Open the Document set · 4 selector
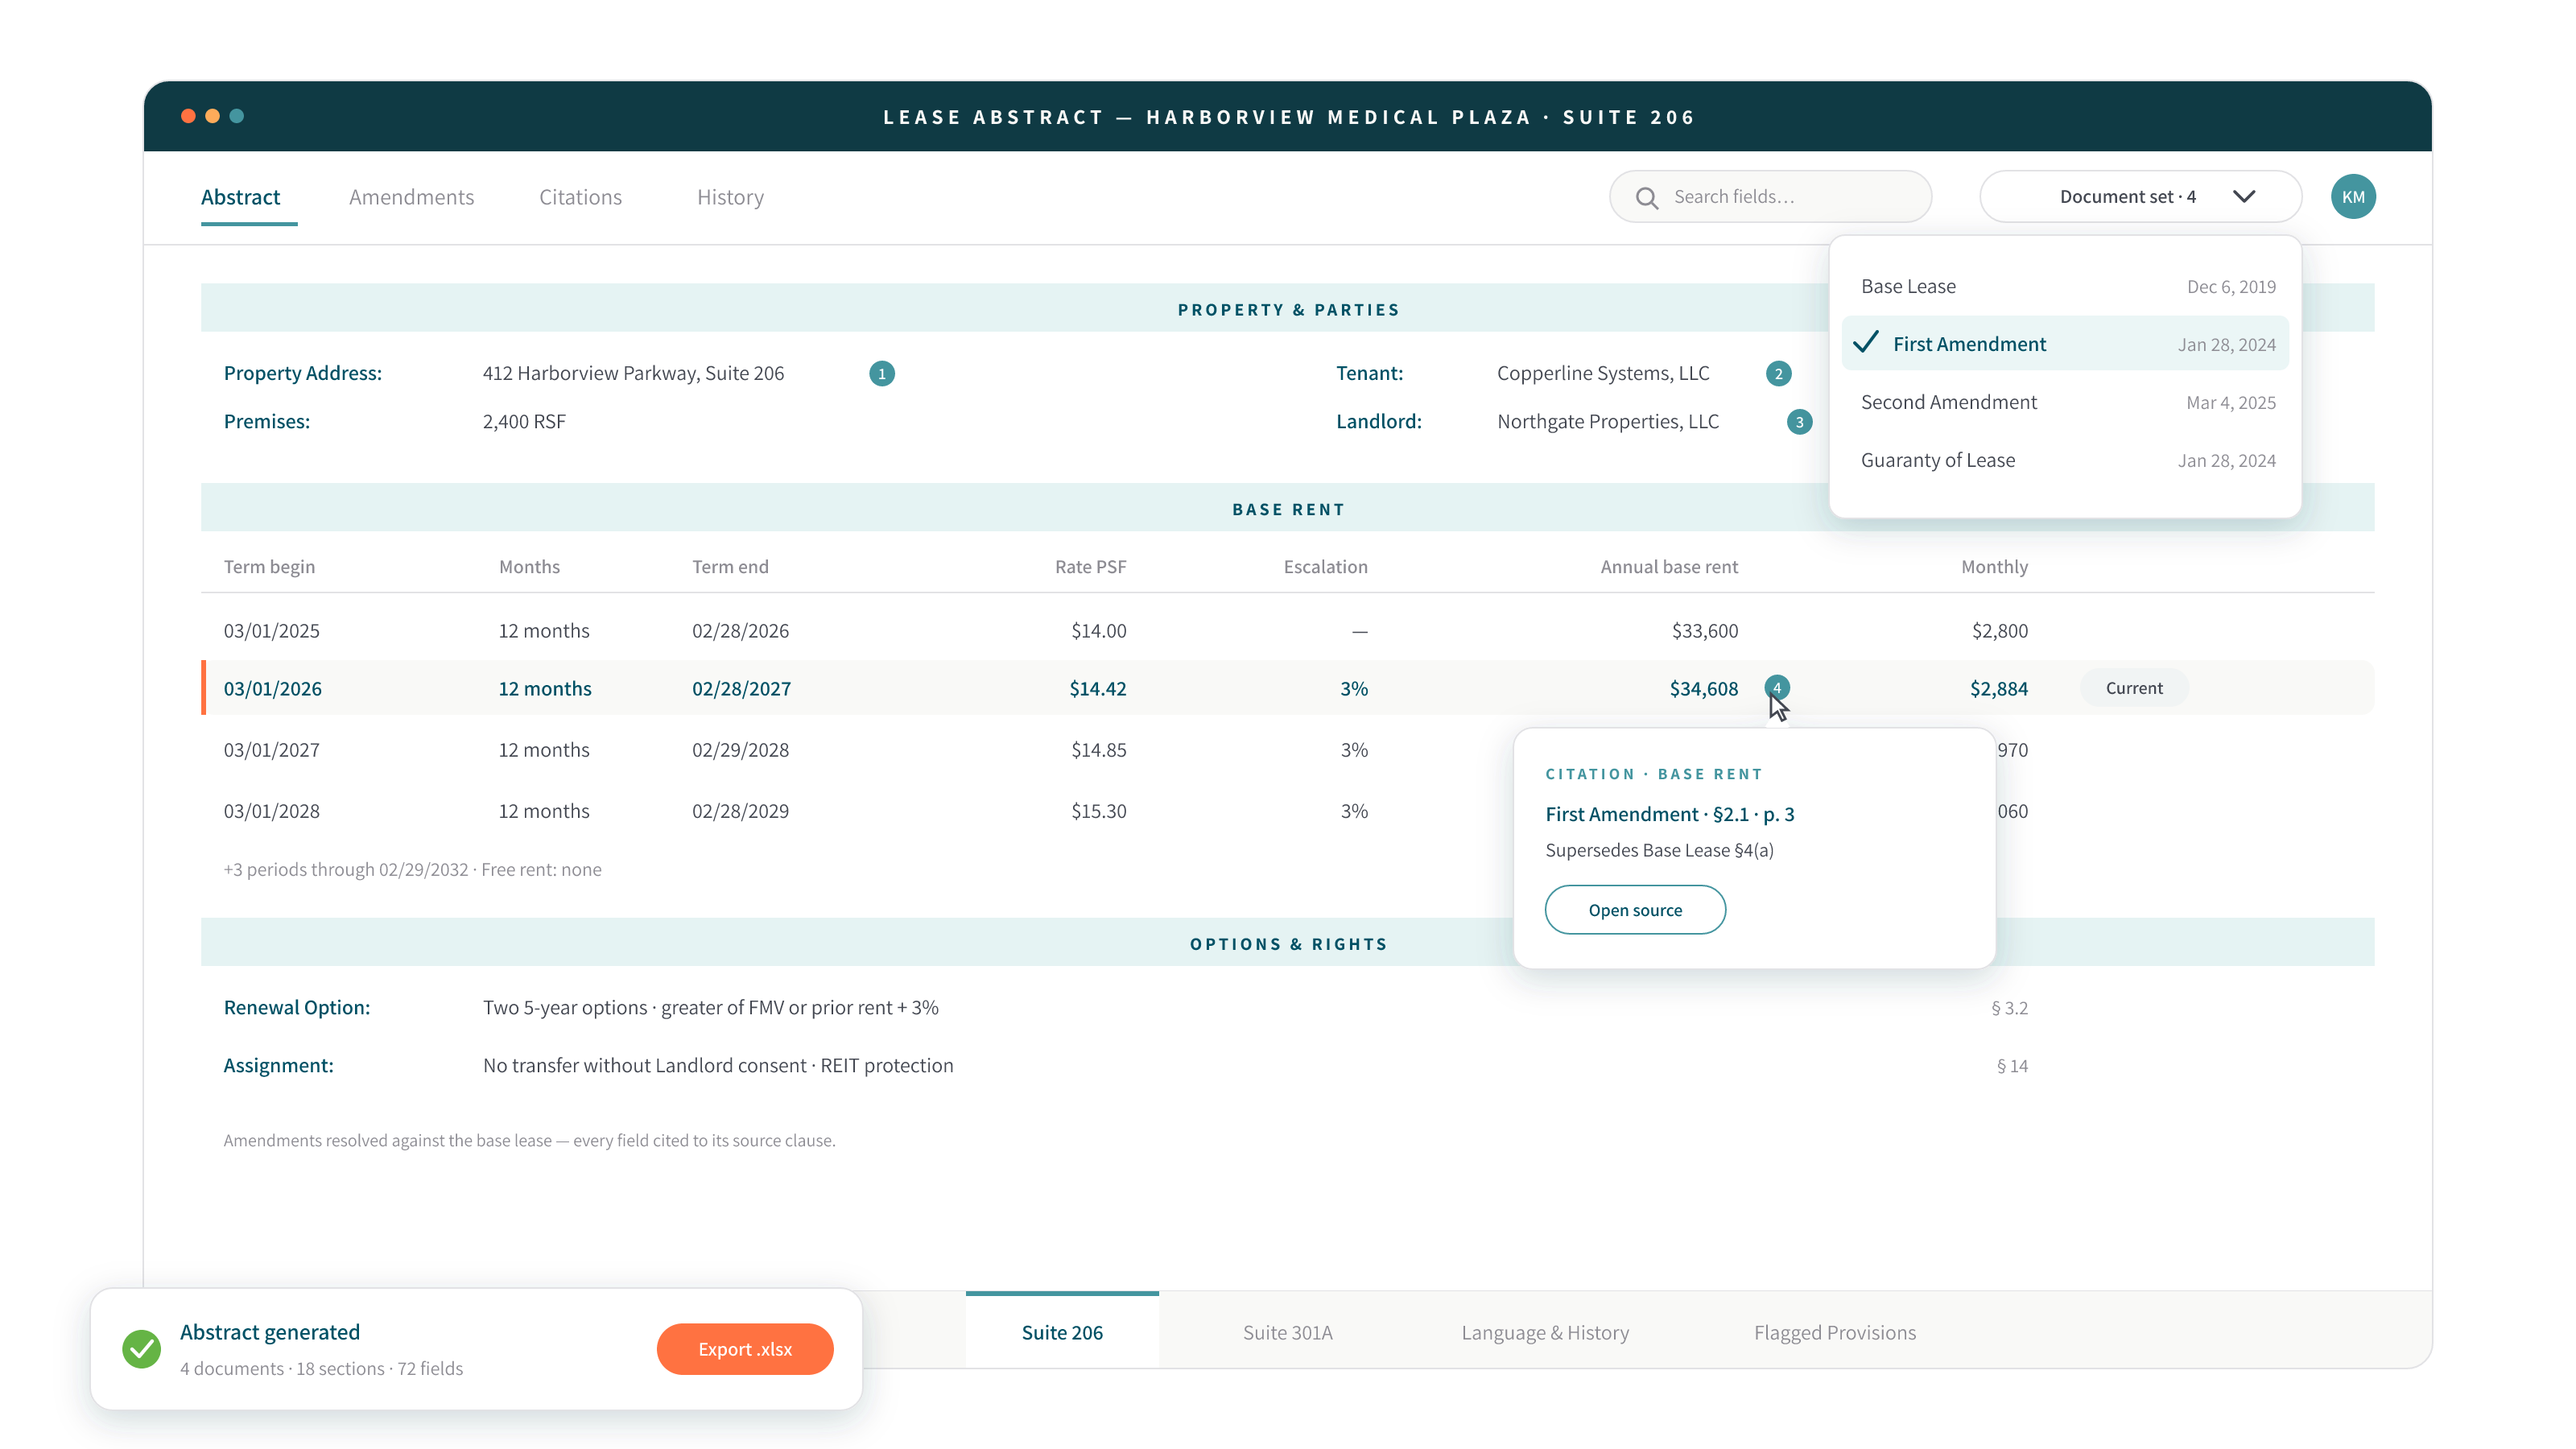This screenshot has height=1449, width=2576. [x=2140, y=197]
